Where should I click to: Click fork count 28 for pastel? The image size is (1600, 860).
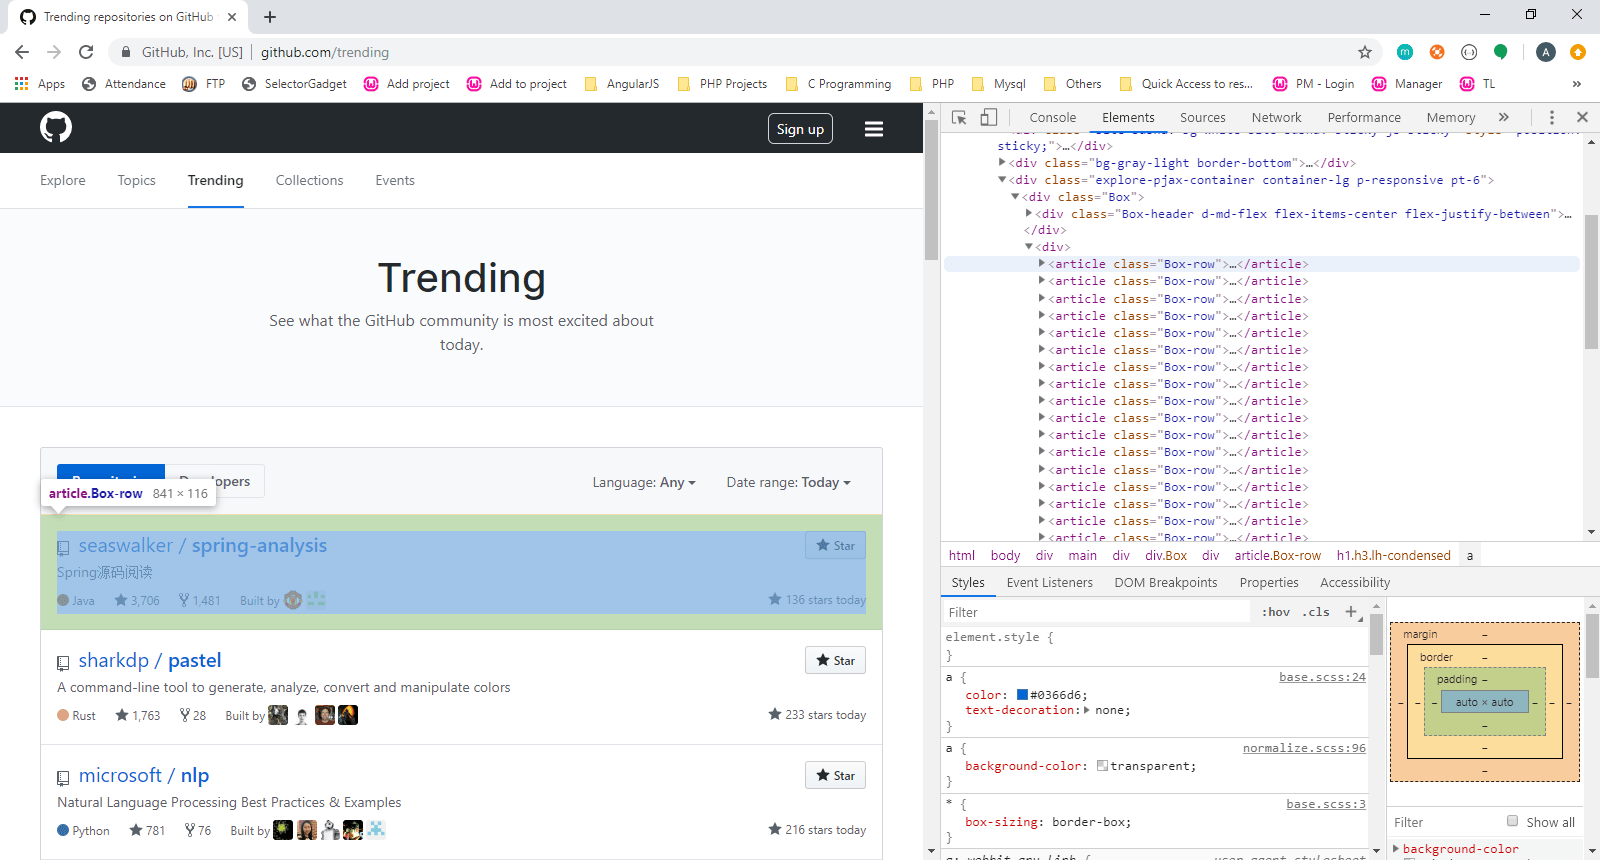pos(193,715)
